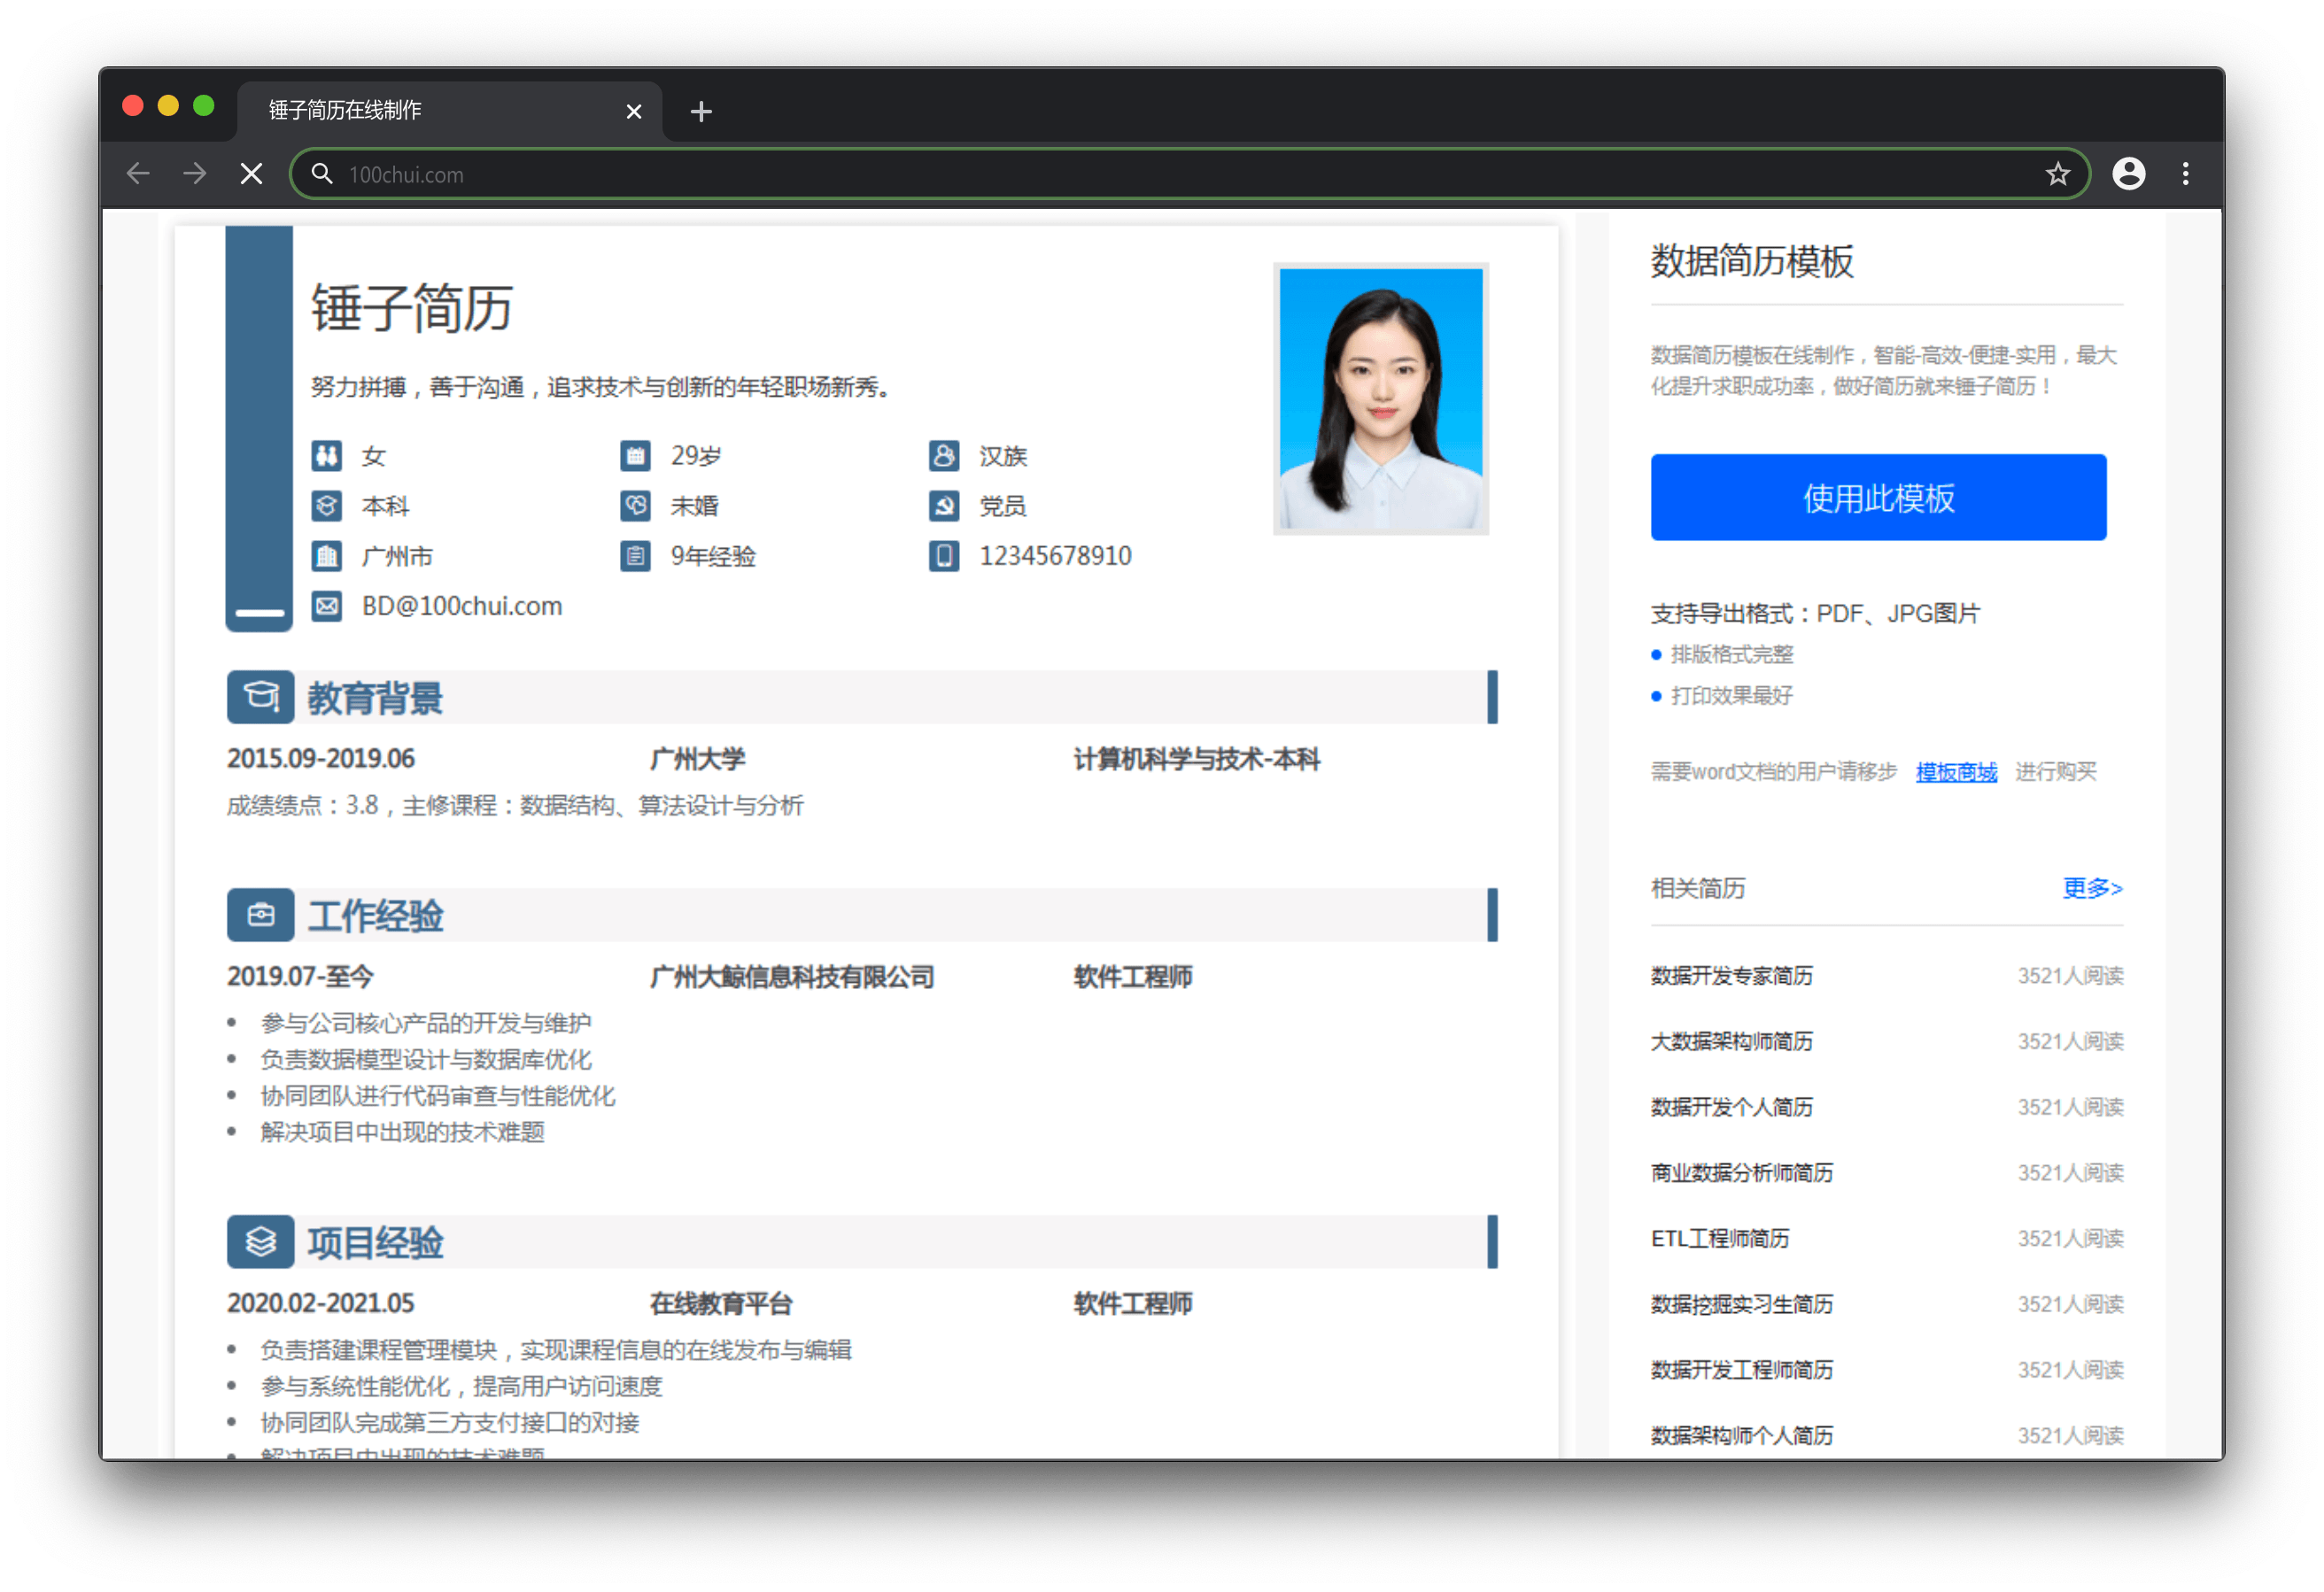The width and height of the screenshot is (2324, 1592).
Task: Click the email BD@100chui.com
Action: [462, 606]
